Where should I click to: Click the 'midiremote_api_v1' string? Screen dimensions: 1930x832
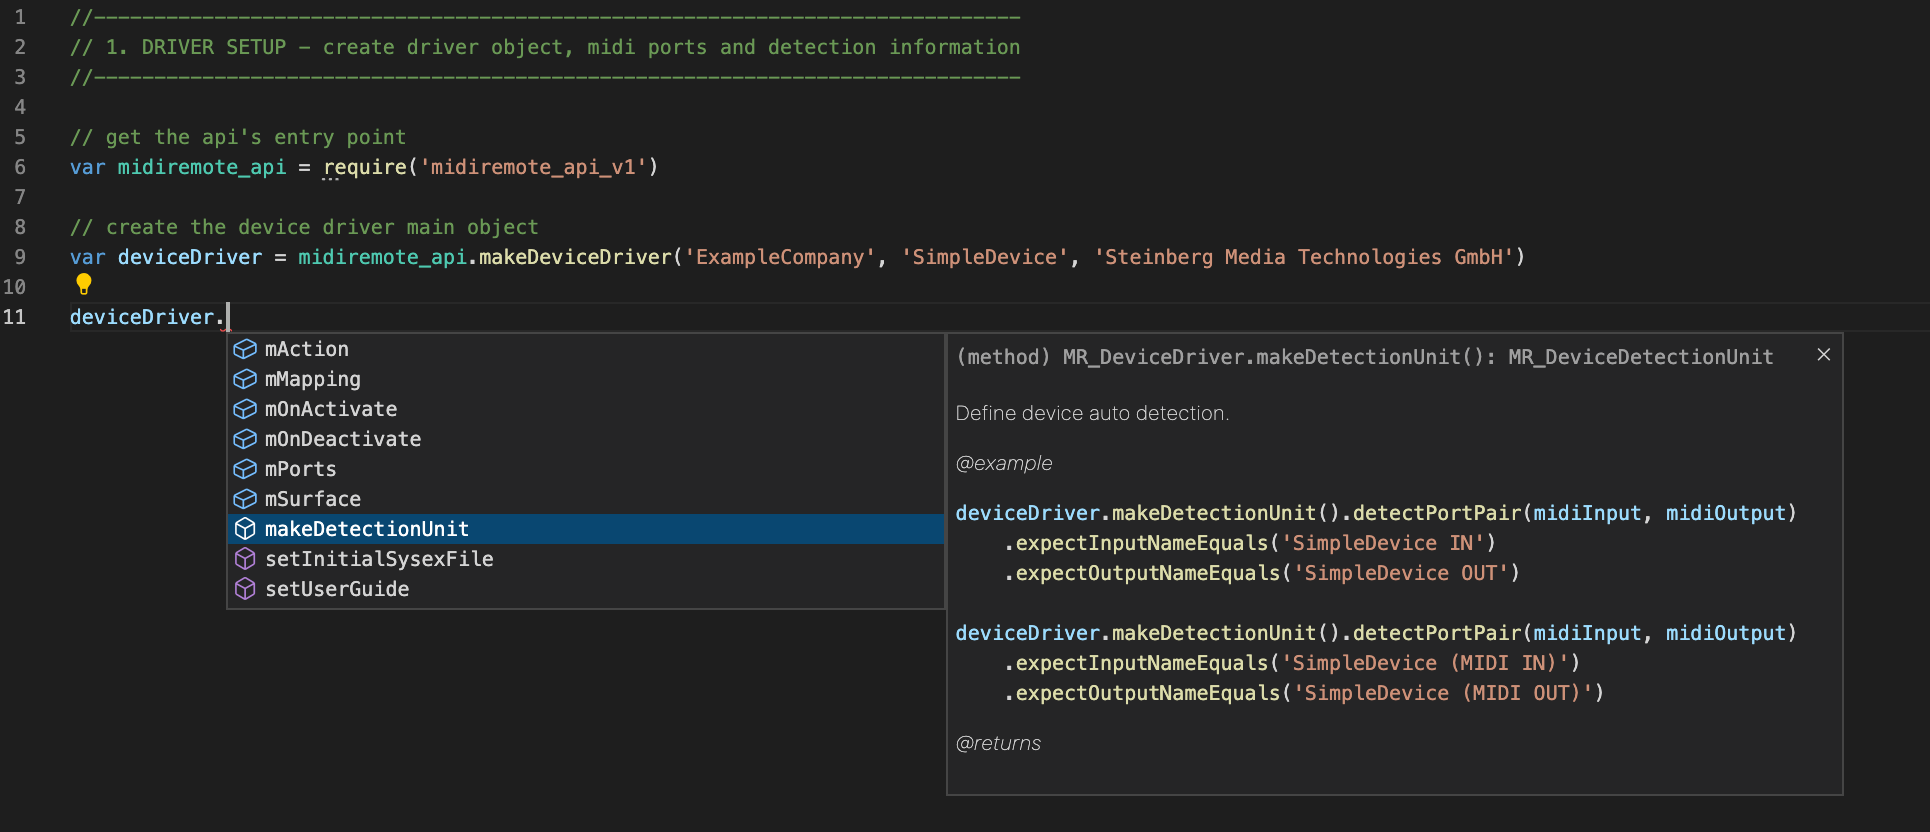coord(533,167)
